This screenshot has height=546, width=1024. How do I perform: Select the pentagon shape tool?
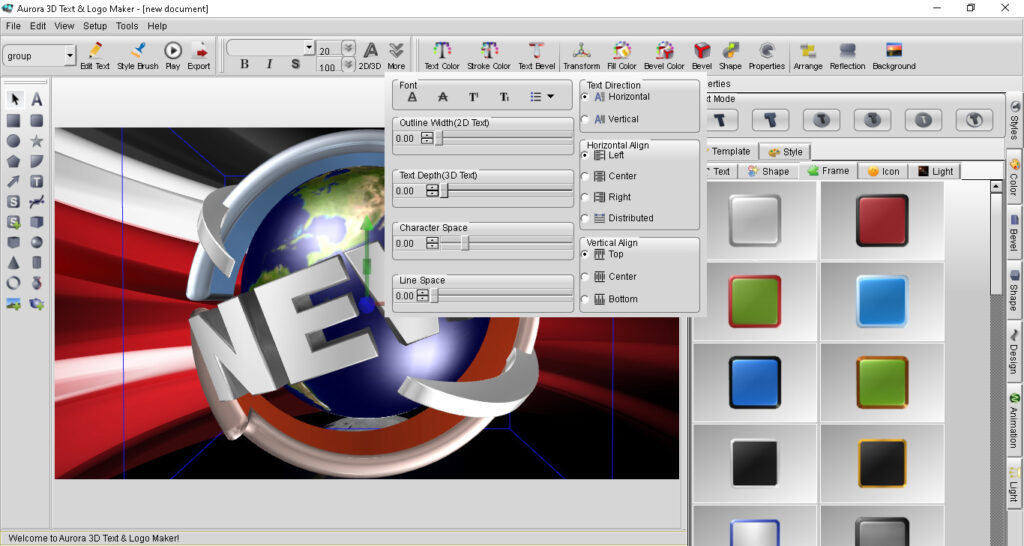pos(14,161)
